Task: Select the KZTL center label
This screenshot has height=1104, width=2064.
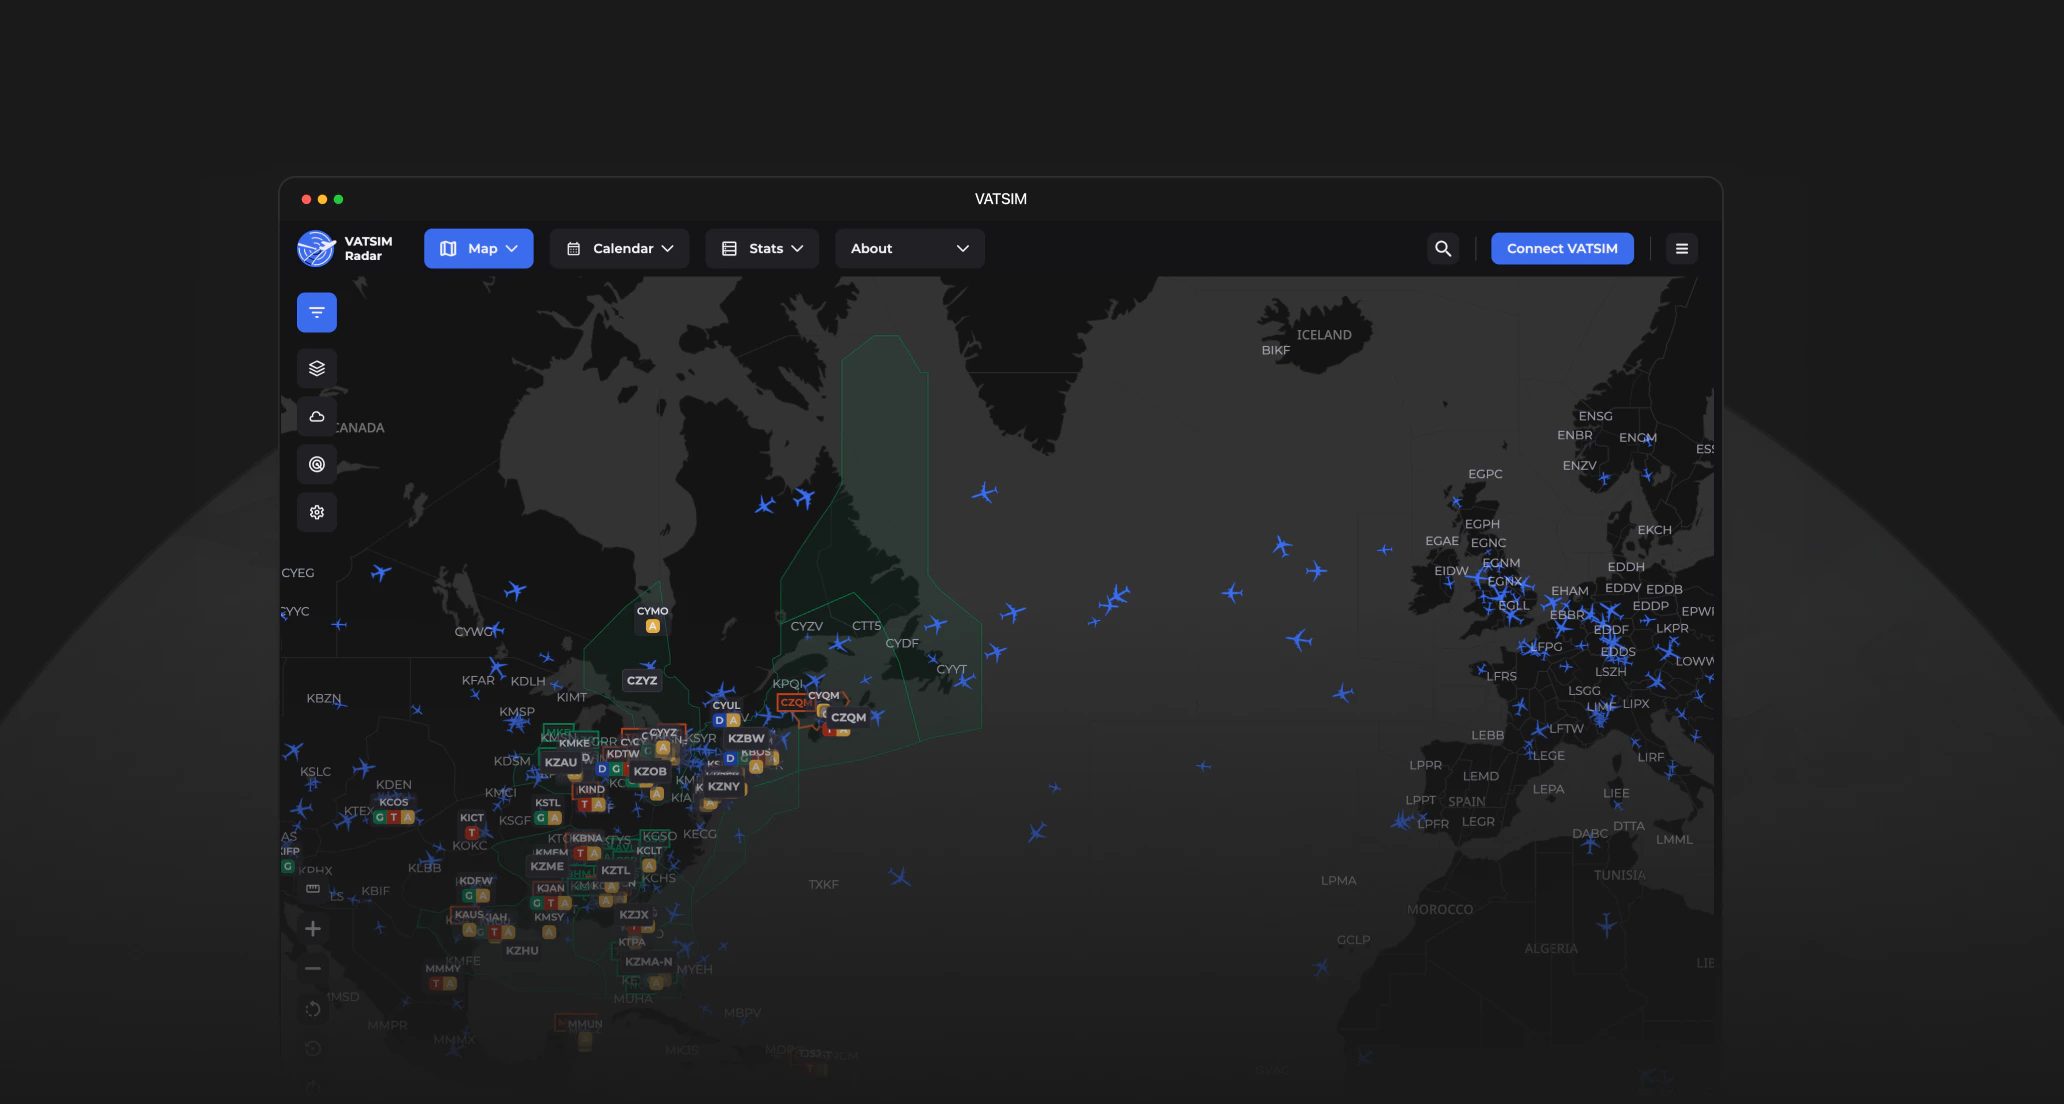Action: click(616, 870)
